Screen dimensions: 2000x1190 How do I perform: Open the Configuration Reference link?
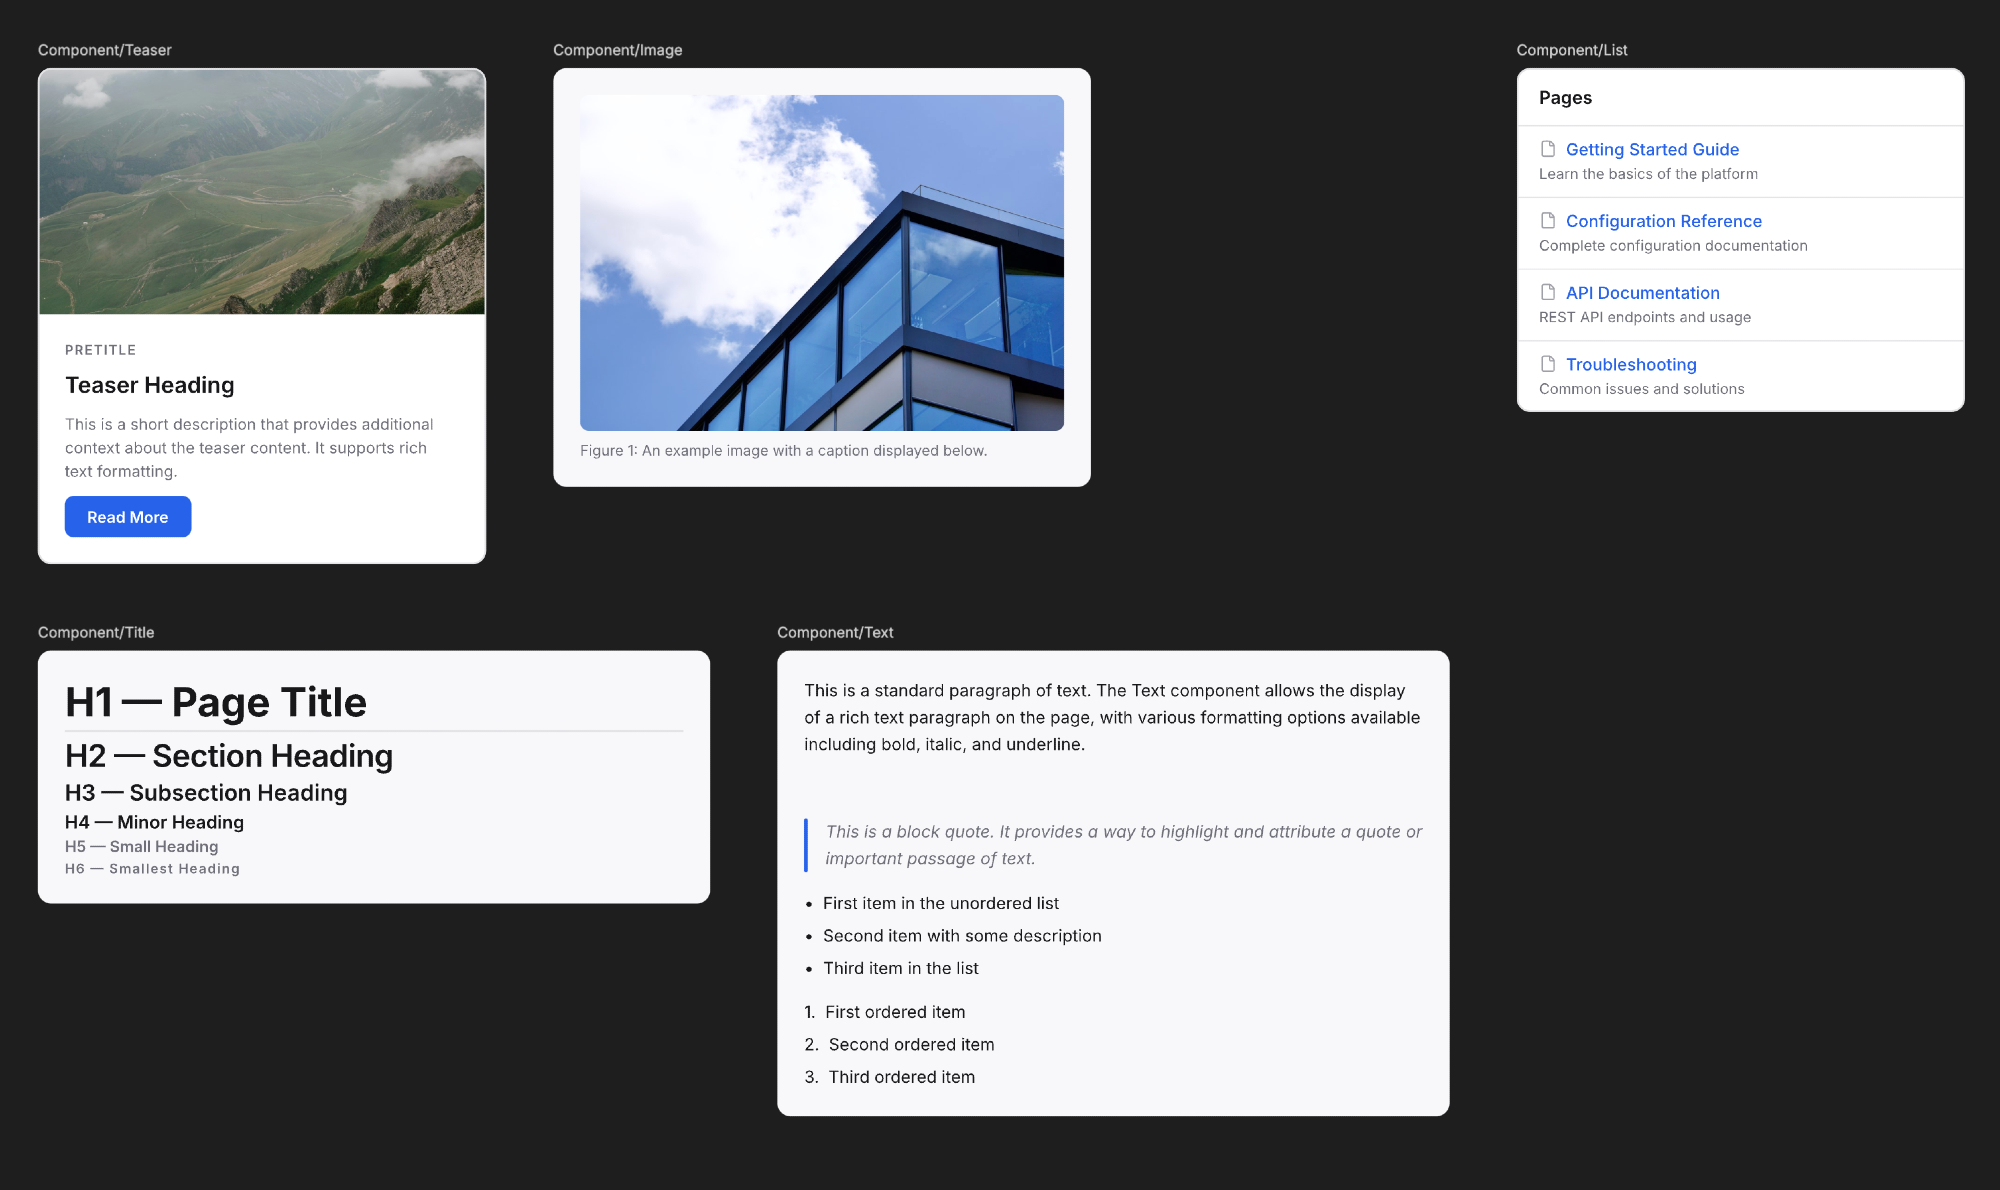(x=1663, y=221)
